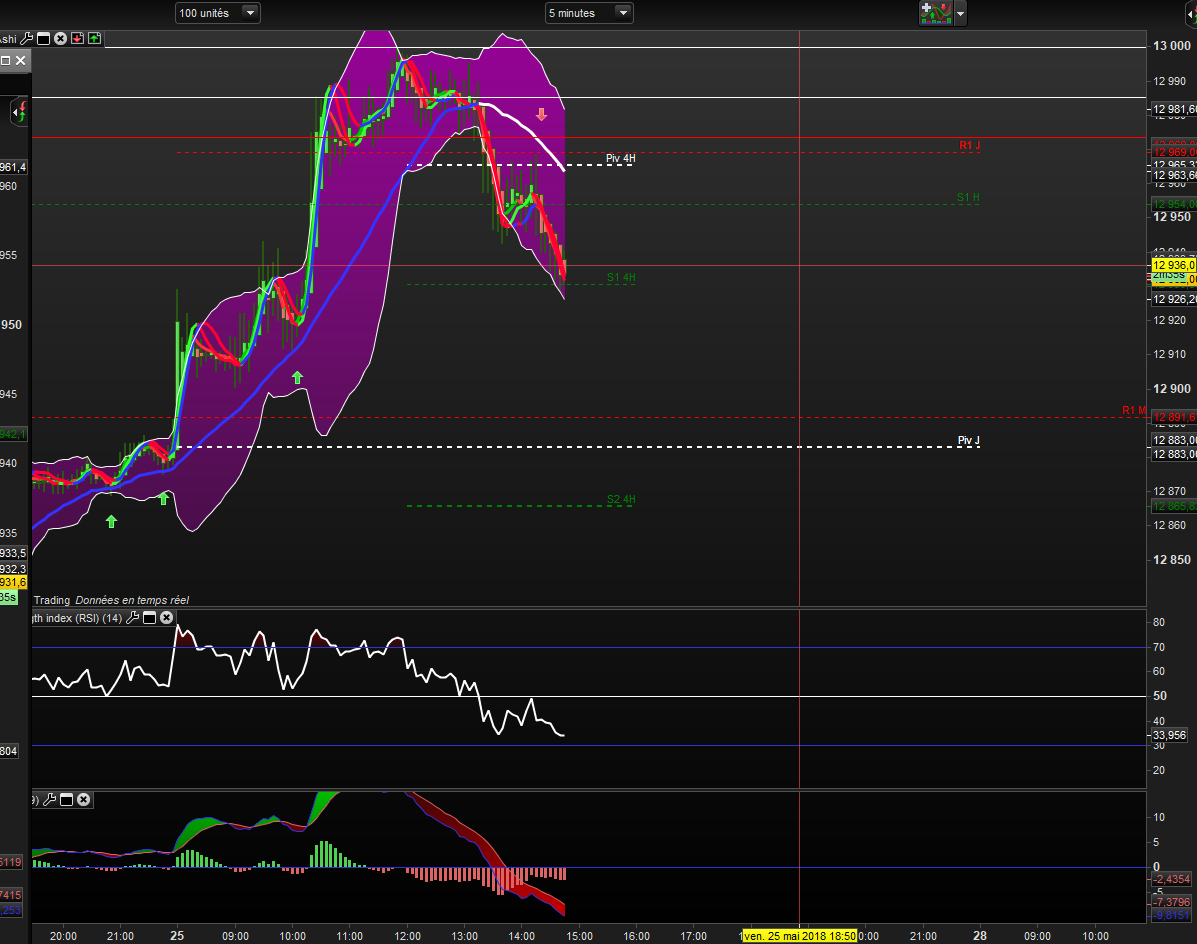
Task: Open RSI (14) settings wrench icon
Action: (x=132, y=618)
